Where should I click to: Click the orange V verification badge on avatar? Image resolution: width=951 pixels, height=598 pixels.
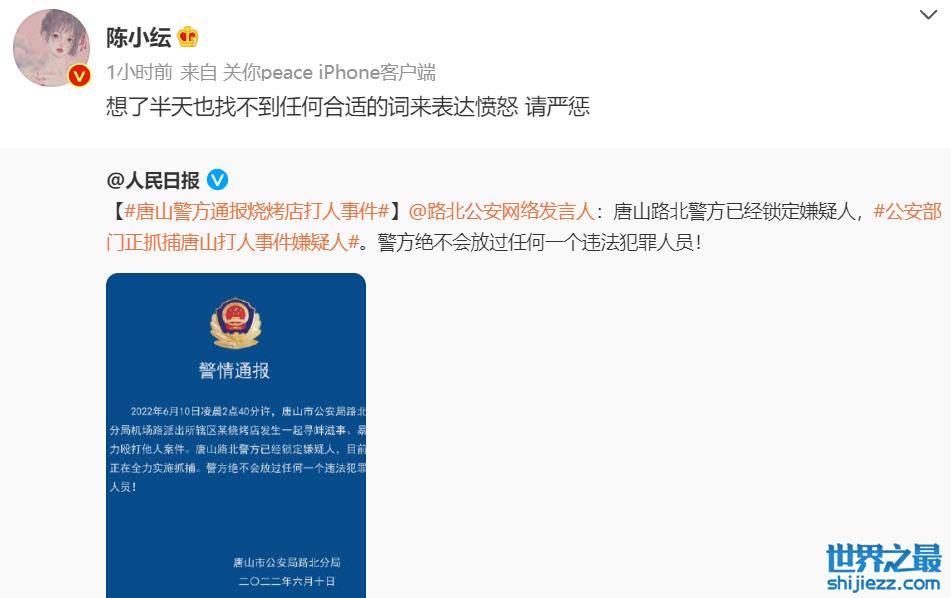(79, 76)
